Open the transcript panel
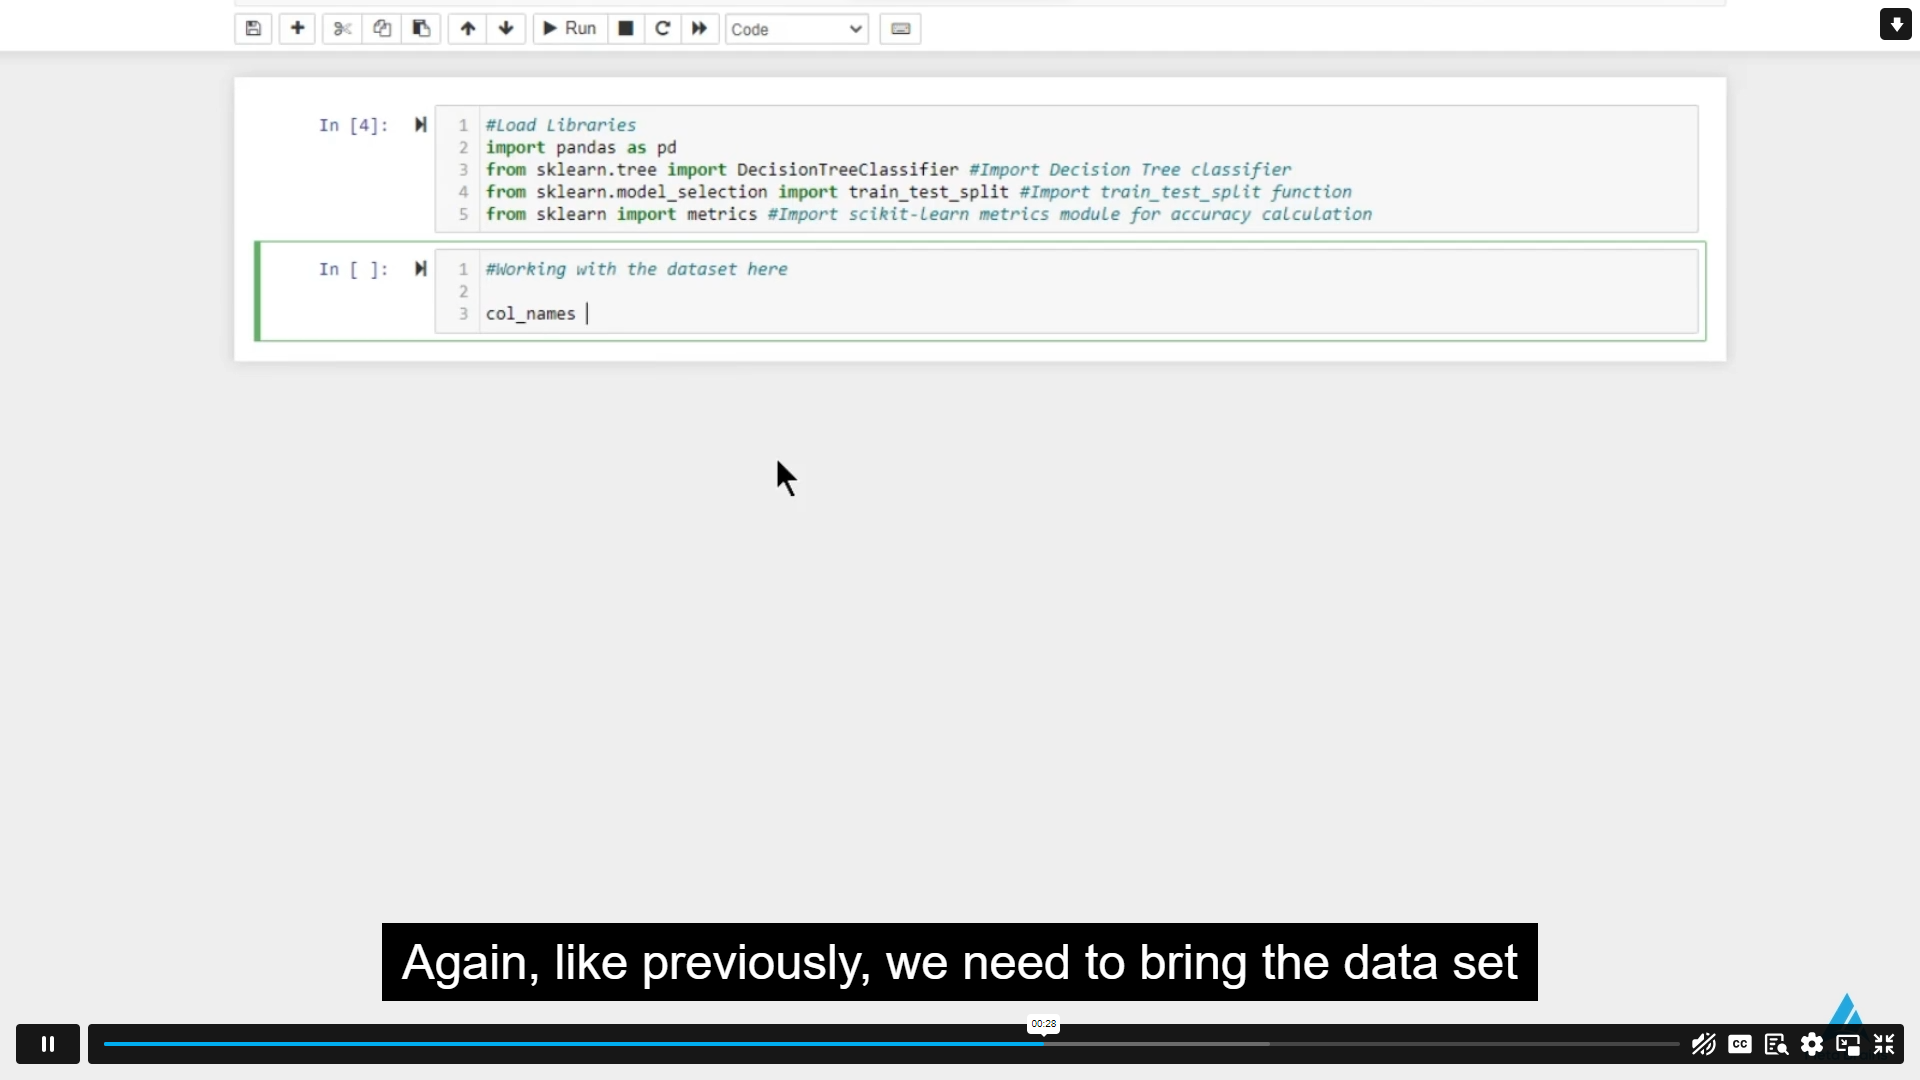This screenshot has width=1920, height=1080. (1776, 1044)
